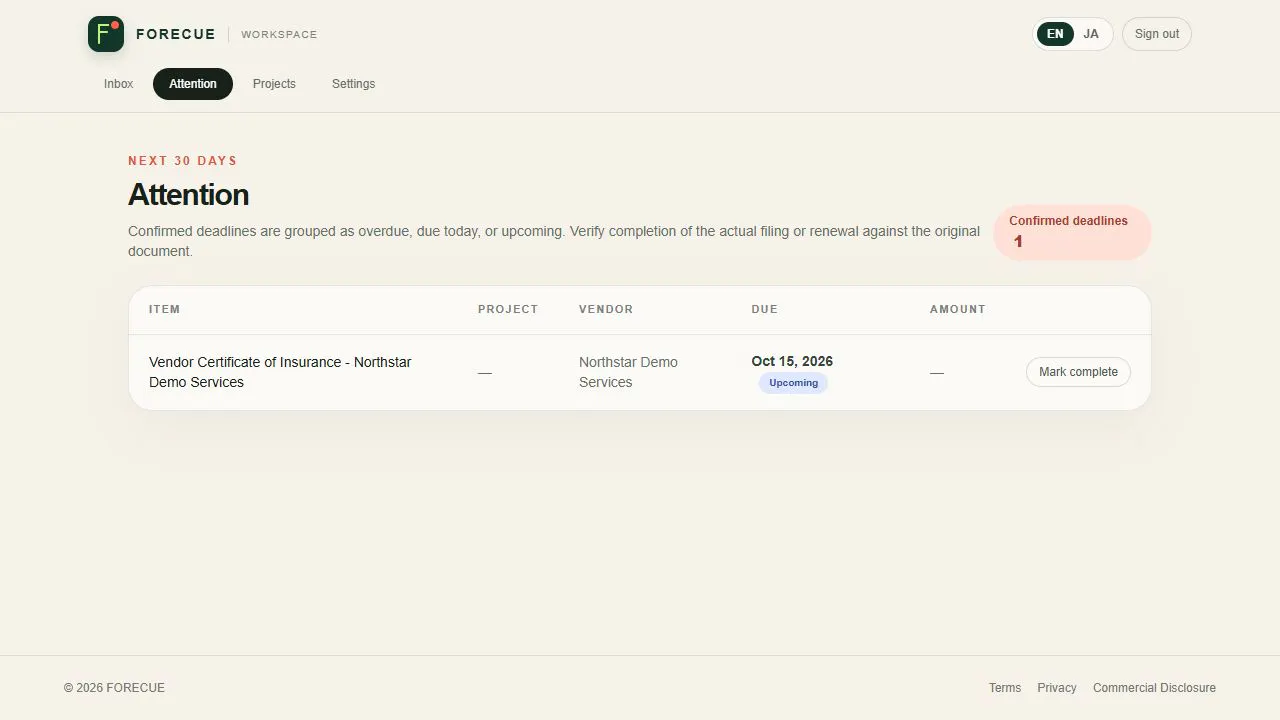Go to the Projects tab

(274, 84)
